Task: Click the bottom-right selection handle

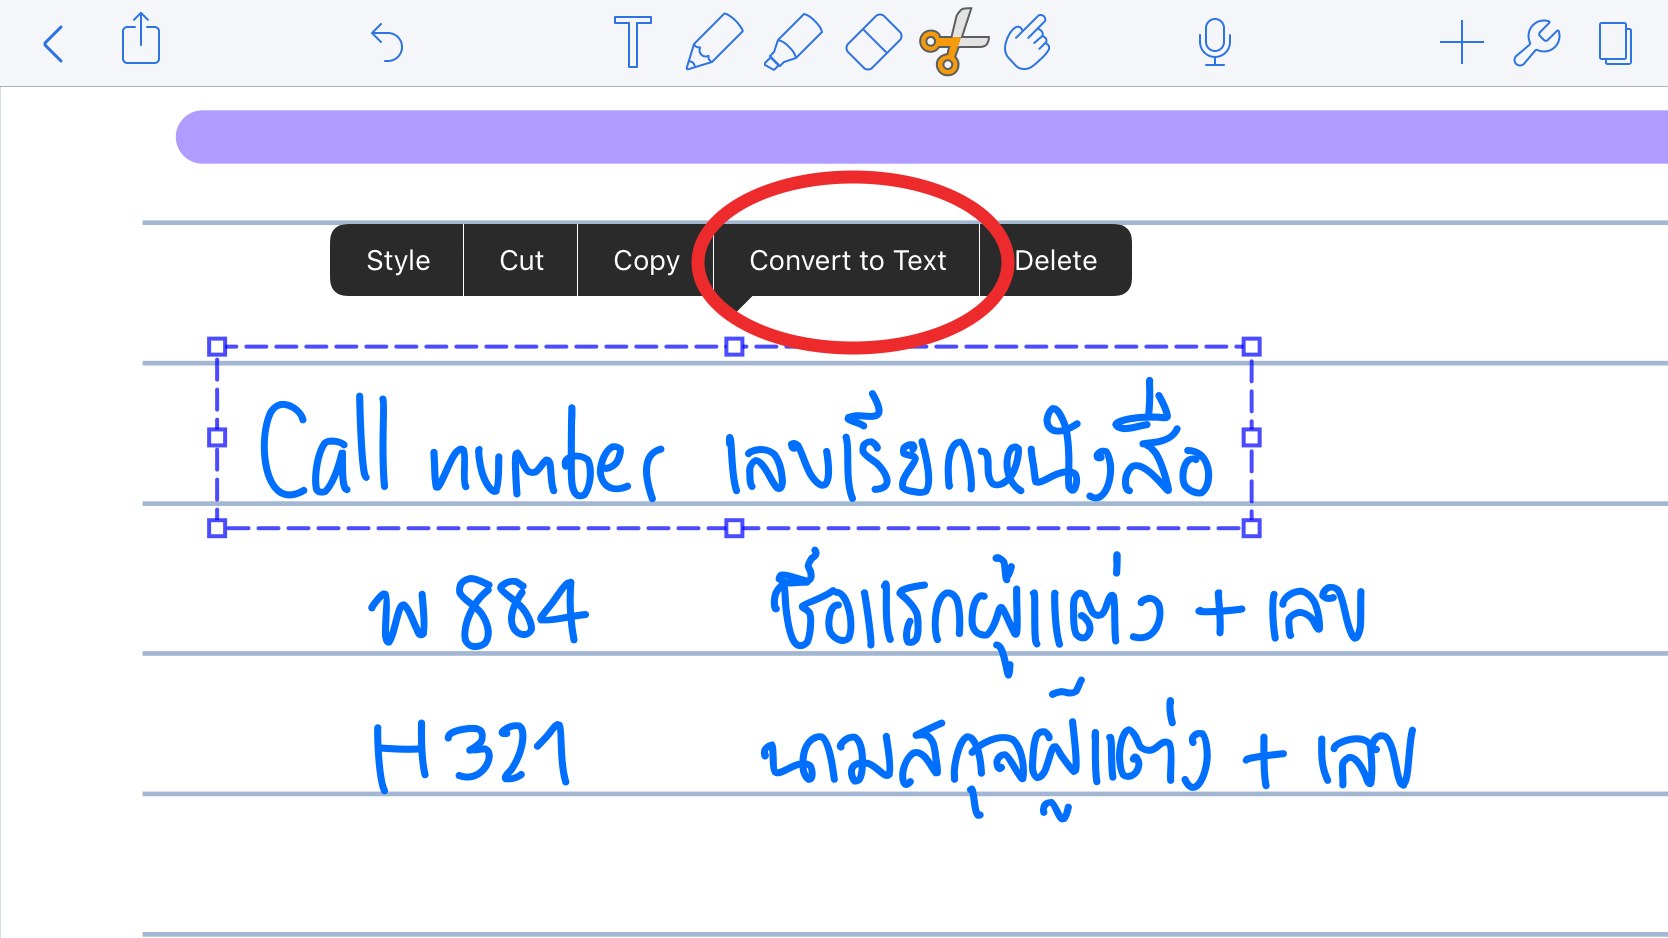Action: pyautogui.click(x=1251, y=527)
